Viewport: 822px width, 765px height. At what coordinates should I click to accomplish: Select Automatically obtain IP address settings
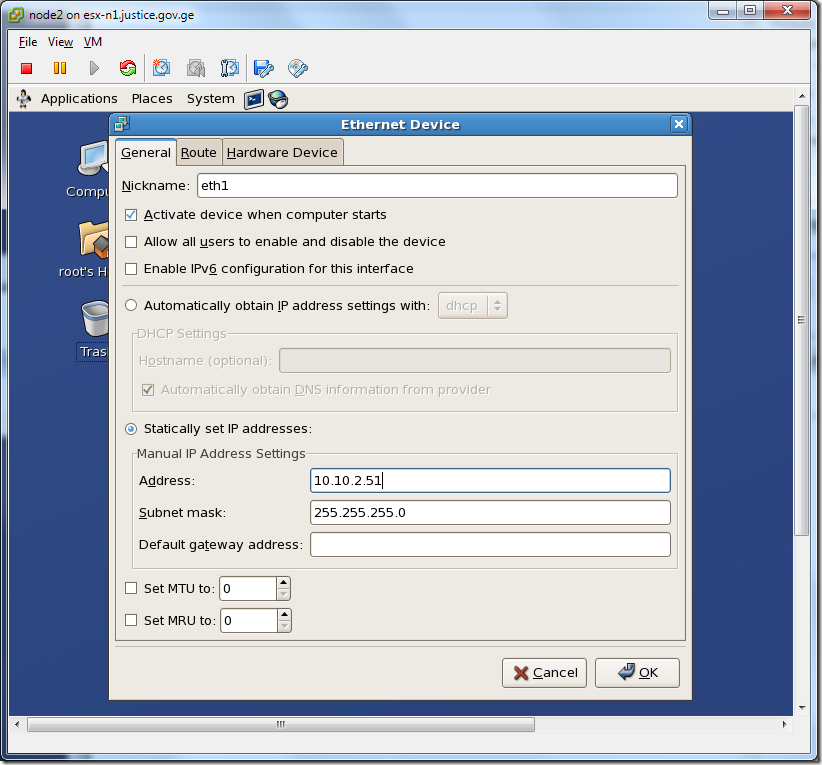[x=131, y=305]
